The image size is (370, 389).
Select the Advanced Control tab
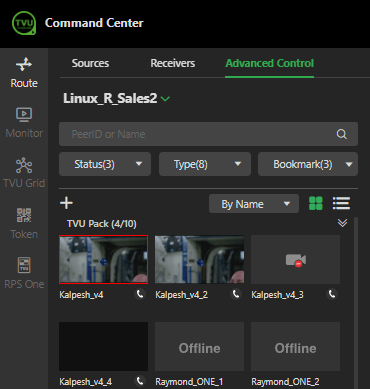(x=270, y=63)
